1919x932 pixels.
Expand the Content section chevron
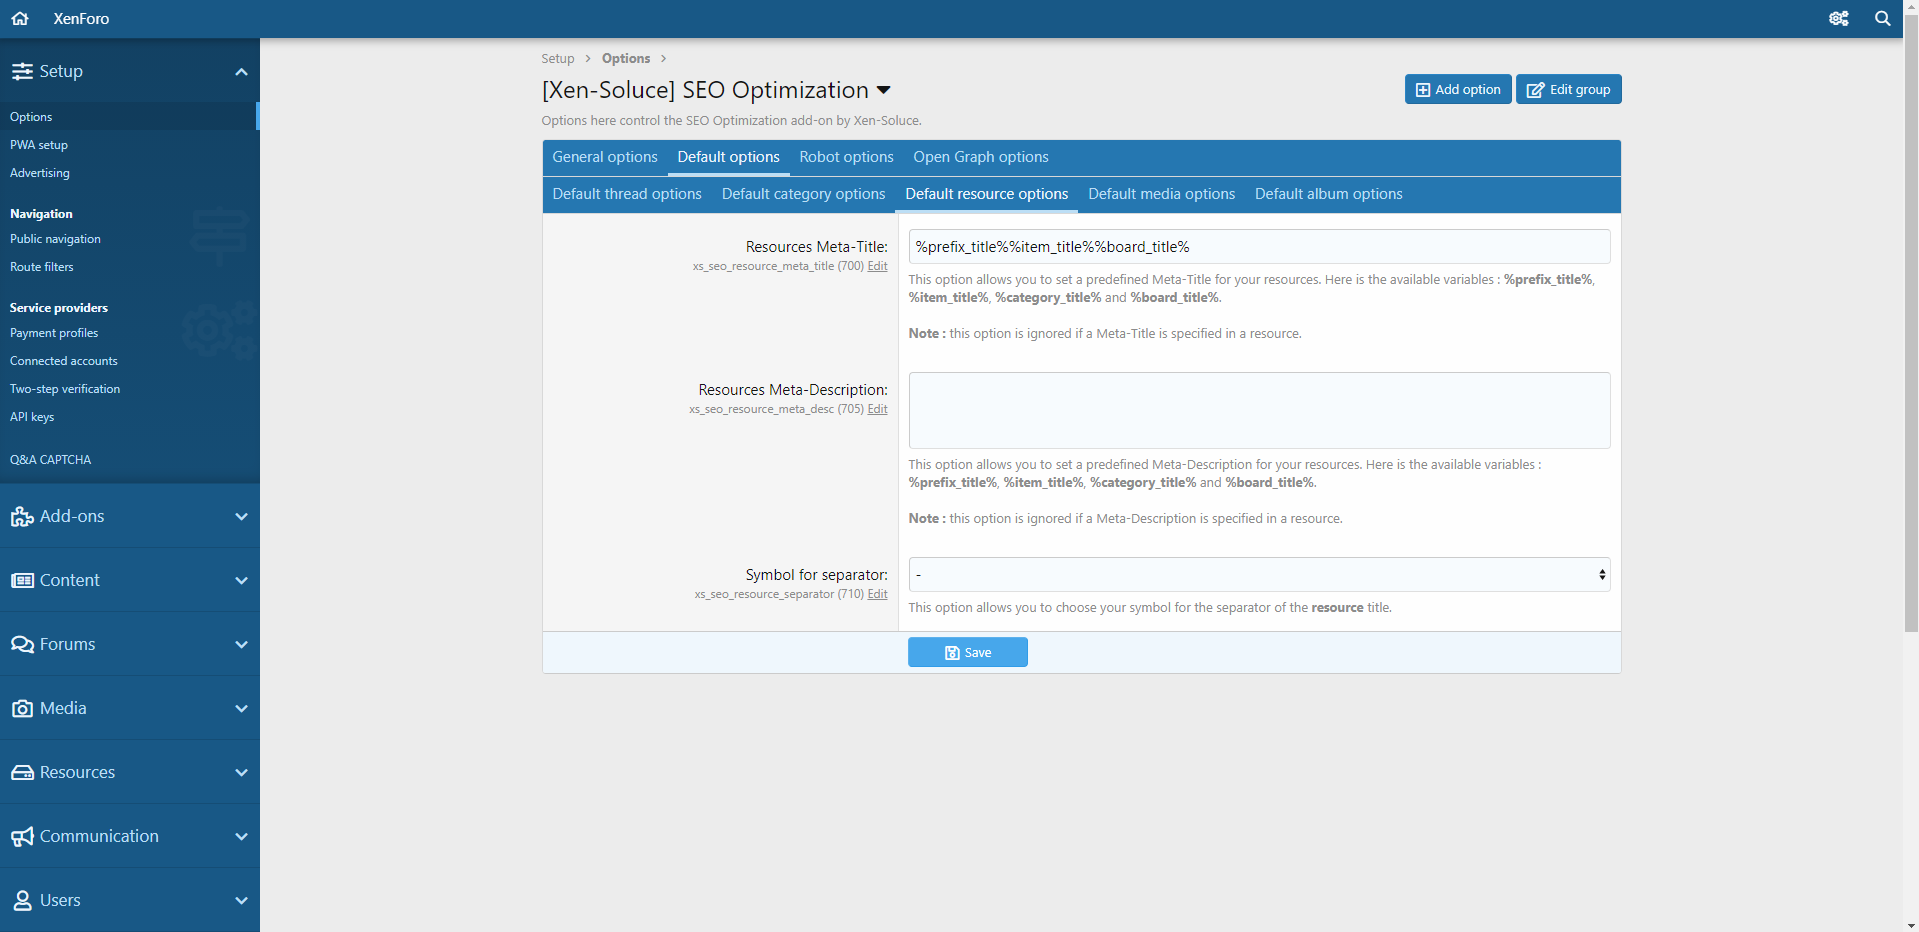[x=241, y=580]
